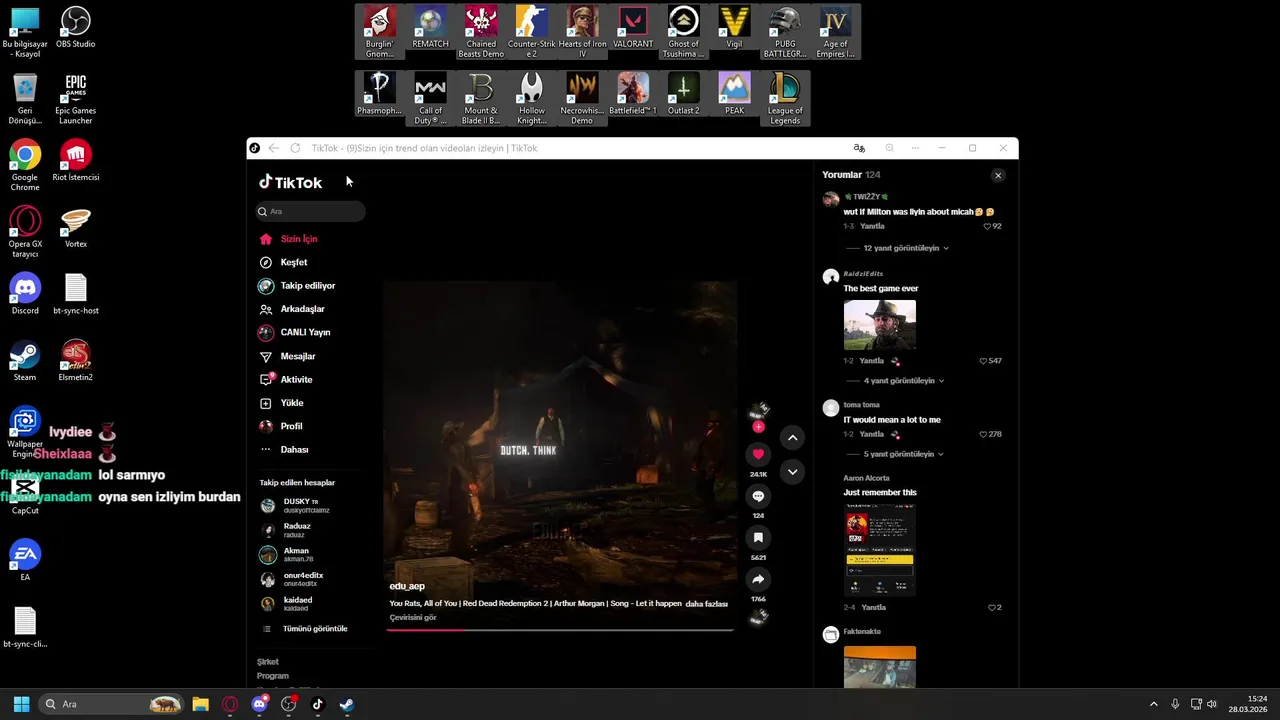Screen dimensions: 1280x720
Task: Click the TikTok Ara search field
Action: coord(310,211)
